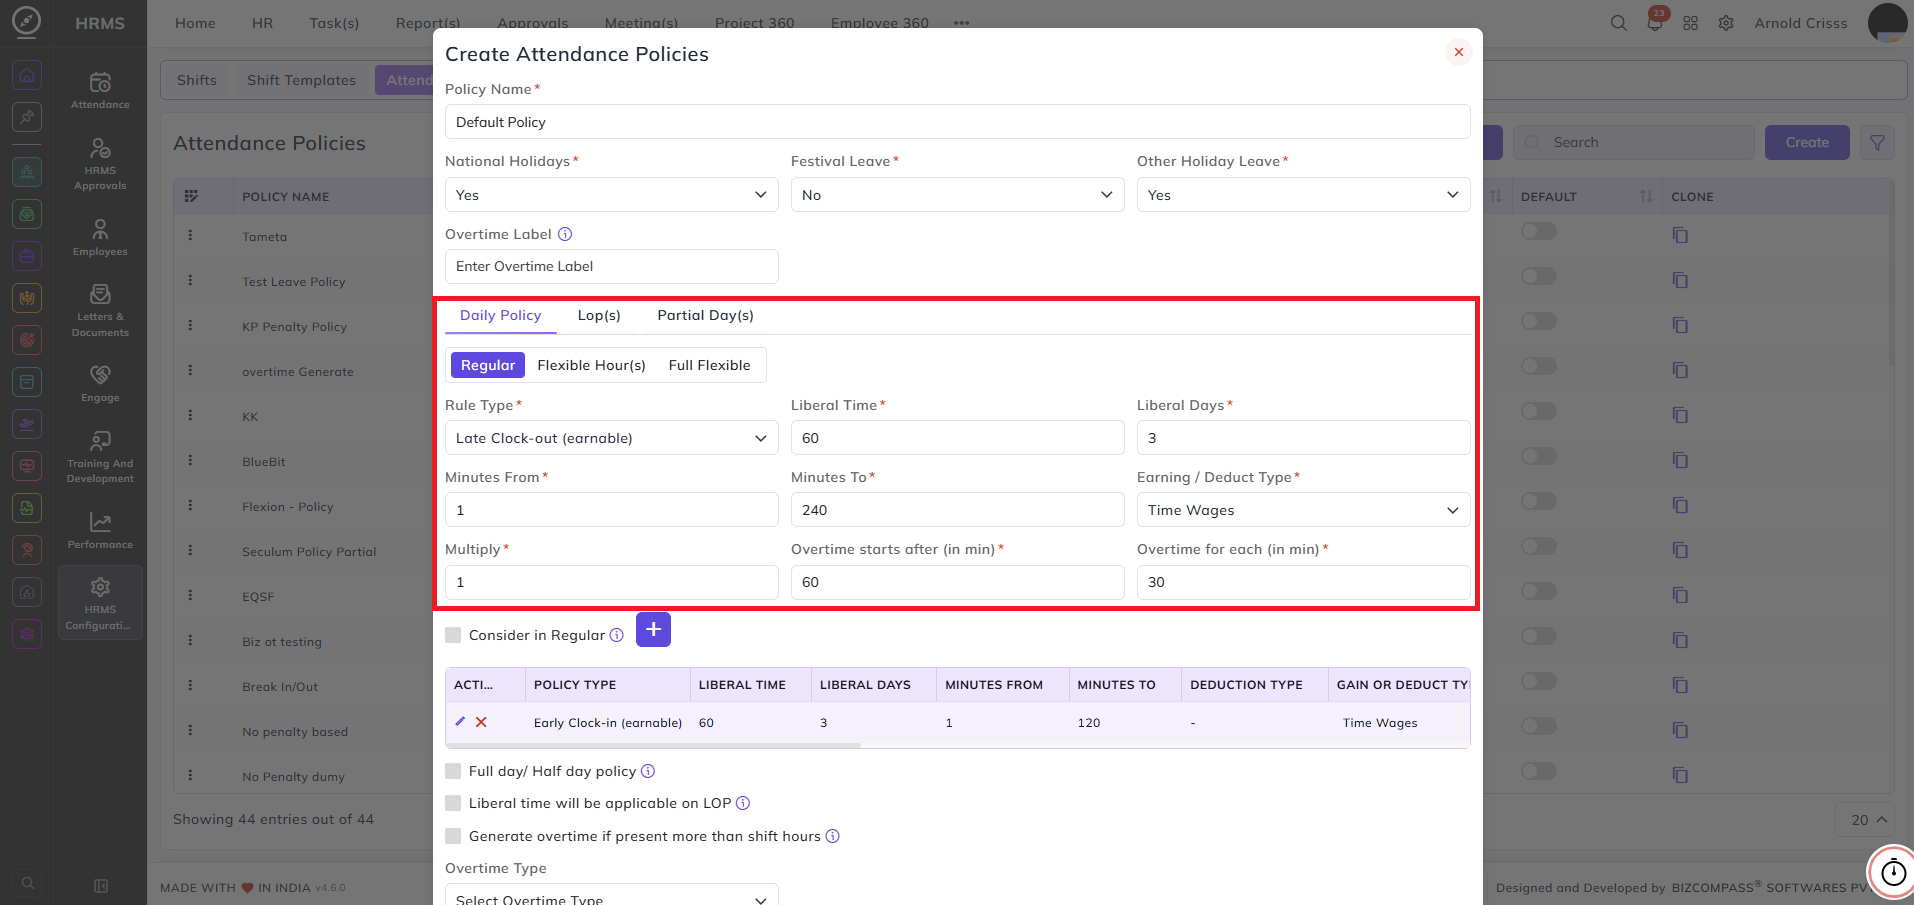Open Letters & Documents sidebar section
This screenshot has height=905, width=1914.
coord(100,310)
